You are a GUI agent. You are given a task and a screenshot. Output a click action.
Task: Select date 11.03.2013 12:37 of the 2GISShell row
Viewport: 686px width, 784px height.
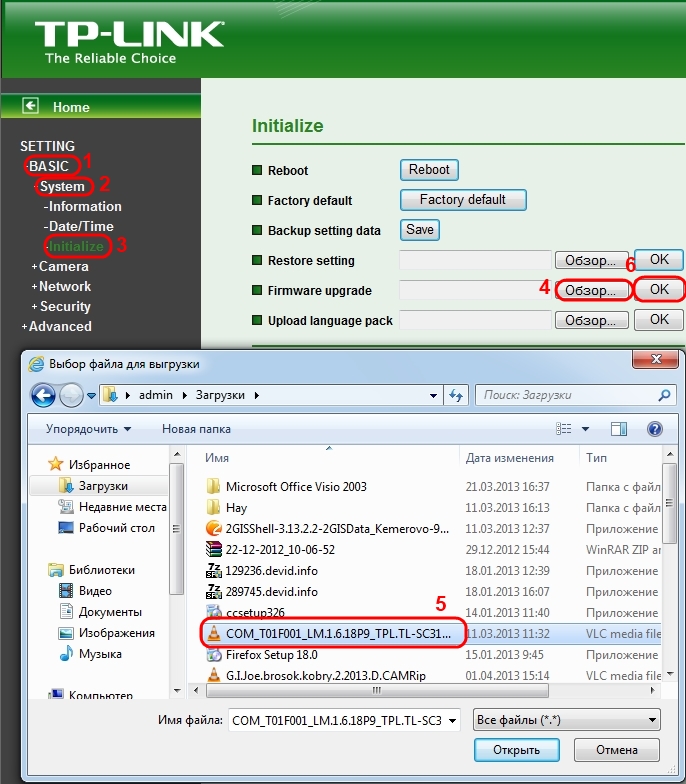(x=507, y=528)
